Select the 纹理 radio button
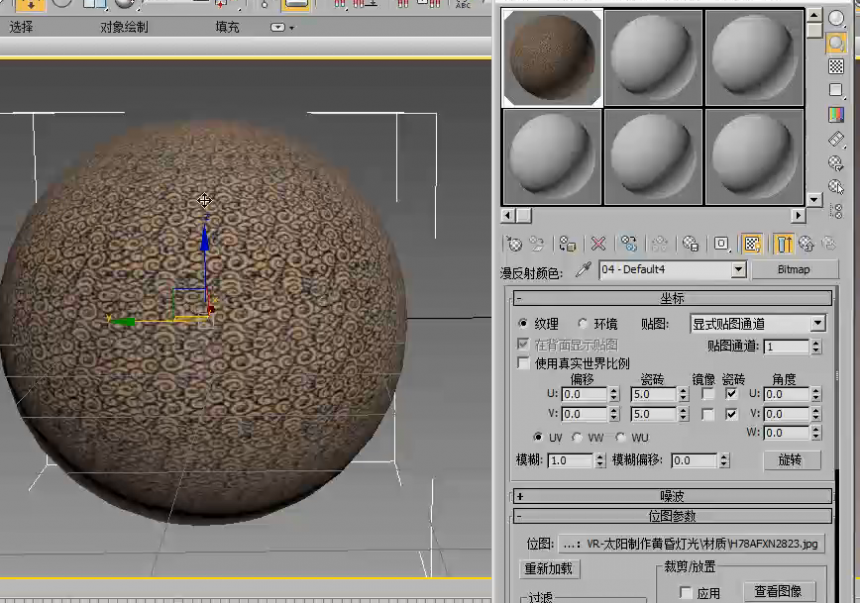Screen dimensions: 860x603 523,324
